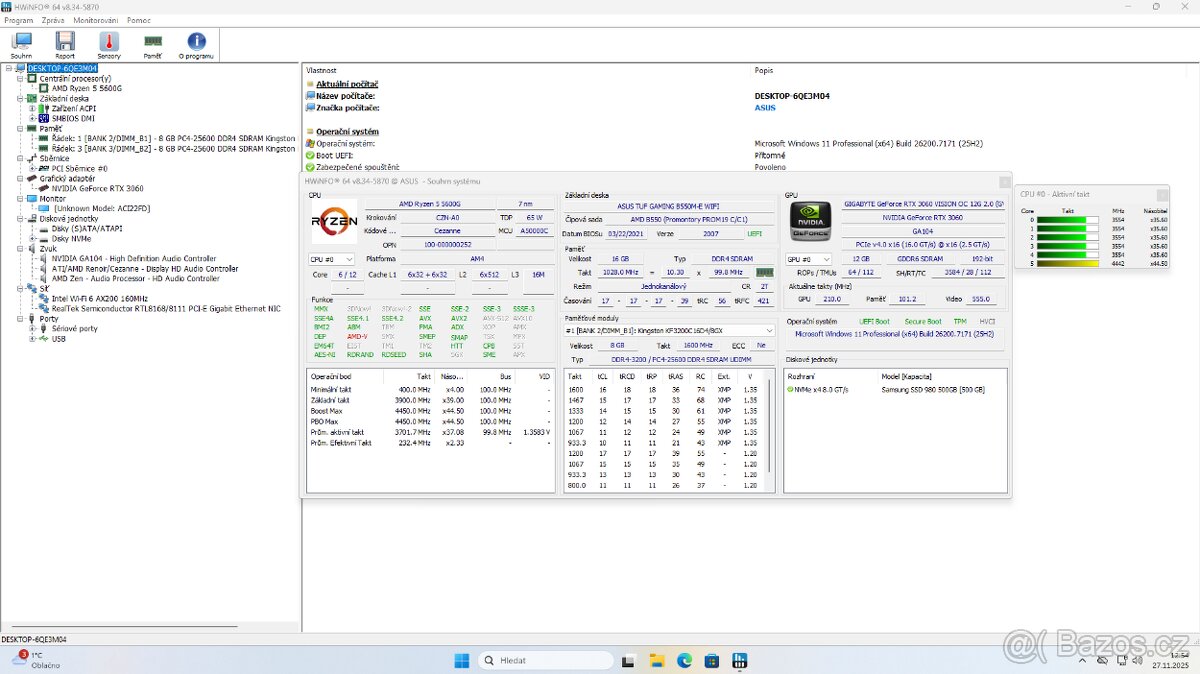
Task: Open the GPU #0 dropdown
Action: (810, 259)
